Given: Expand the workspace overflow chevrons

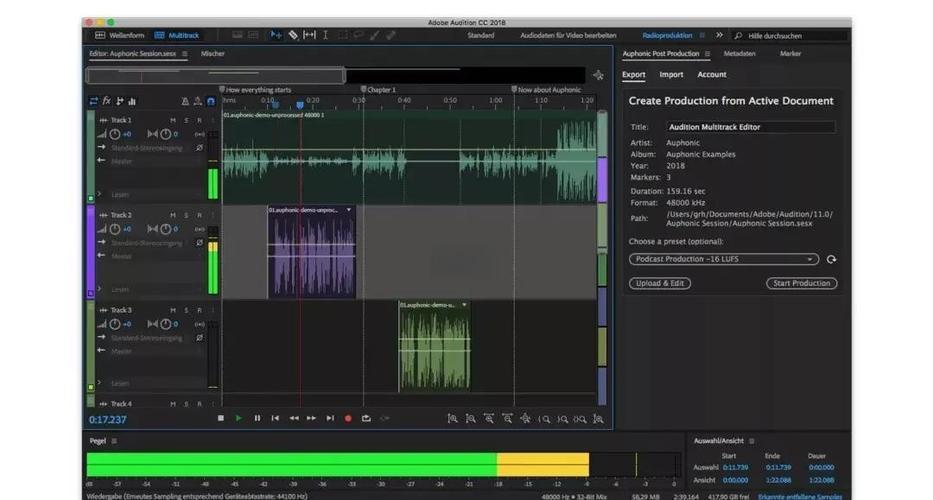Looking at the screenshot, I should [x=719, y=35].
